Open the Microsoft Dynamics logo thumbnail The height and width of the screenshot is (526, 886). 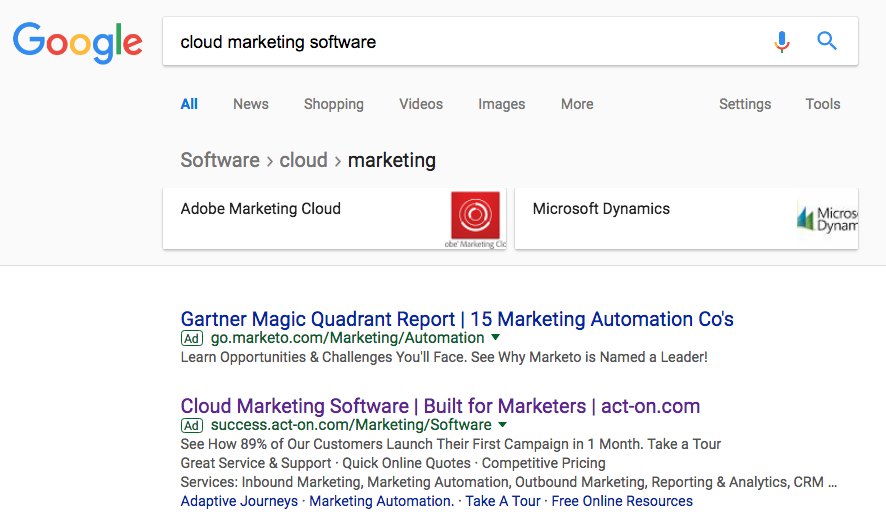pos(827,218)
